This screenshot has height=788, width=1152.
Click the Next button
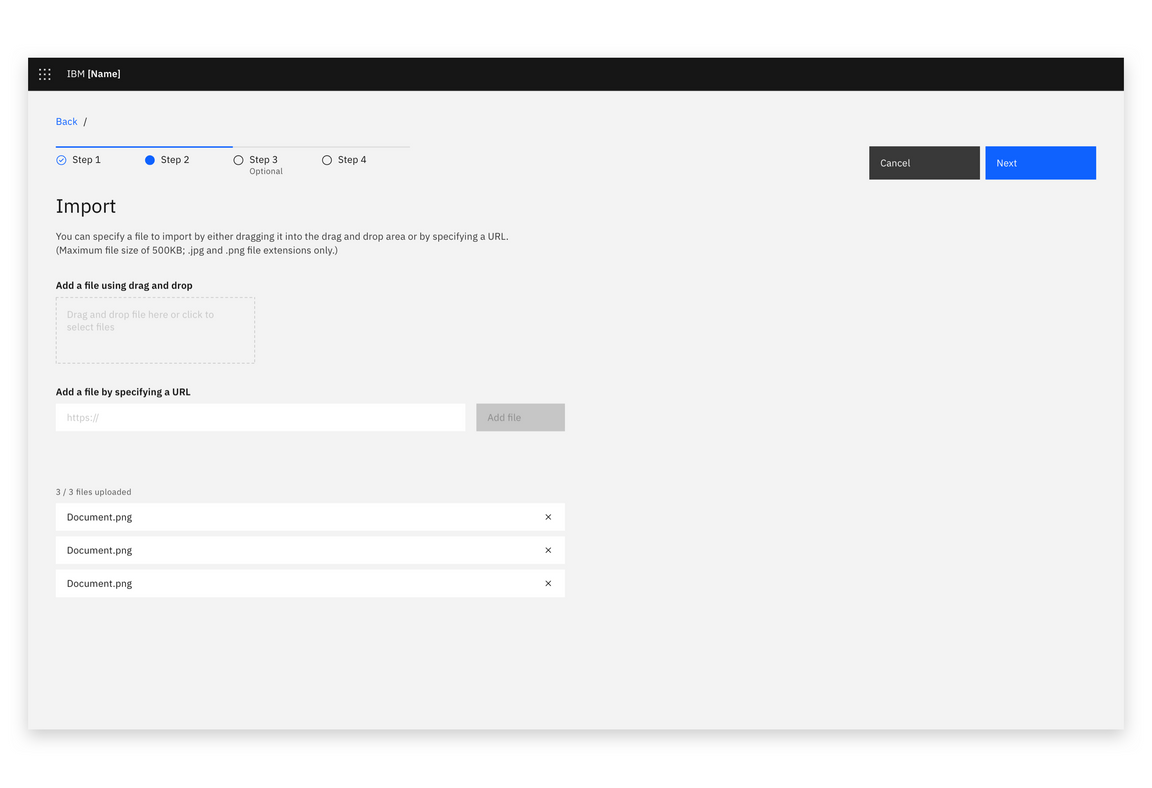(x=1040, y=162)
